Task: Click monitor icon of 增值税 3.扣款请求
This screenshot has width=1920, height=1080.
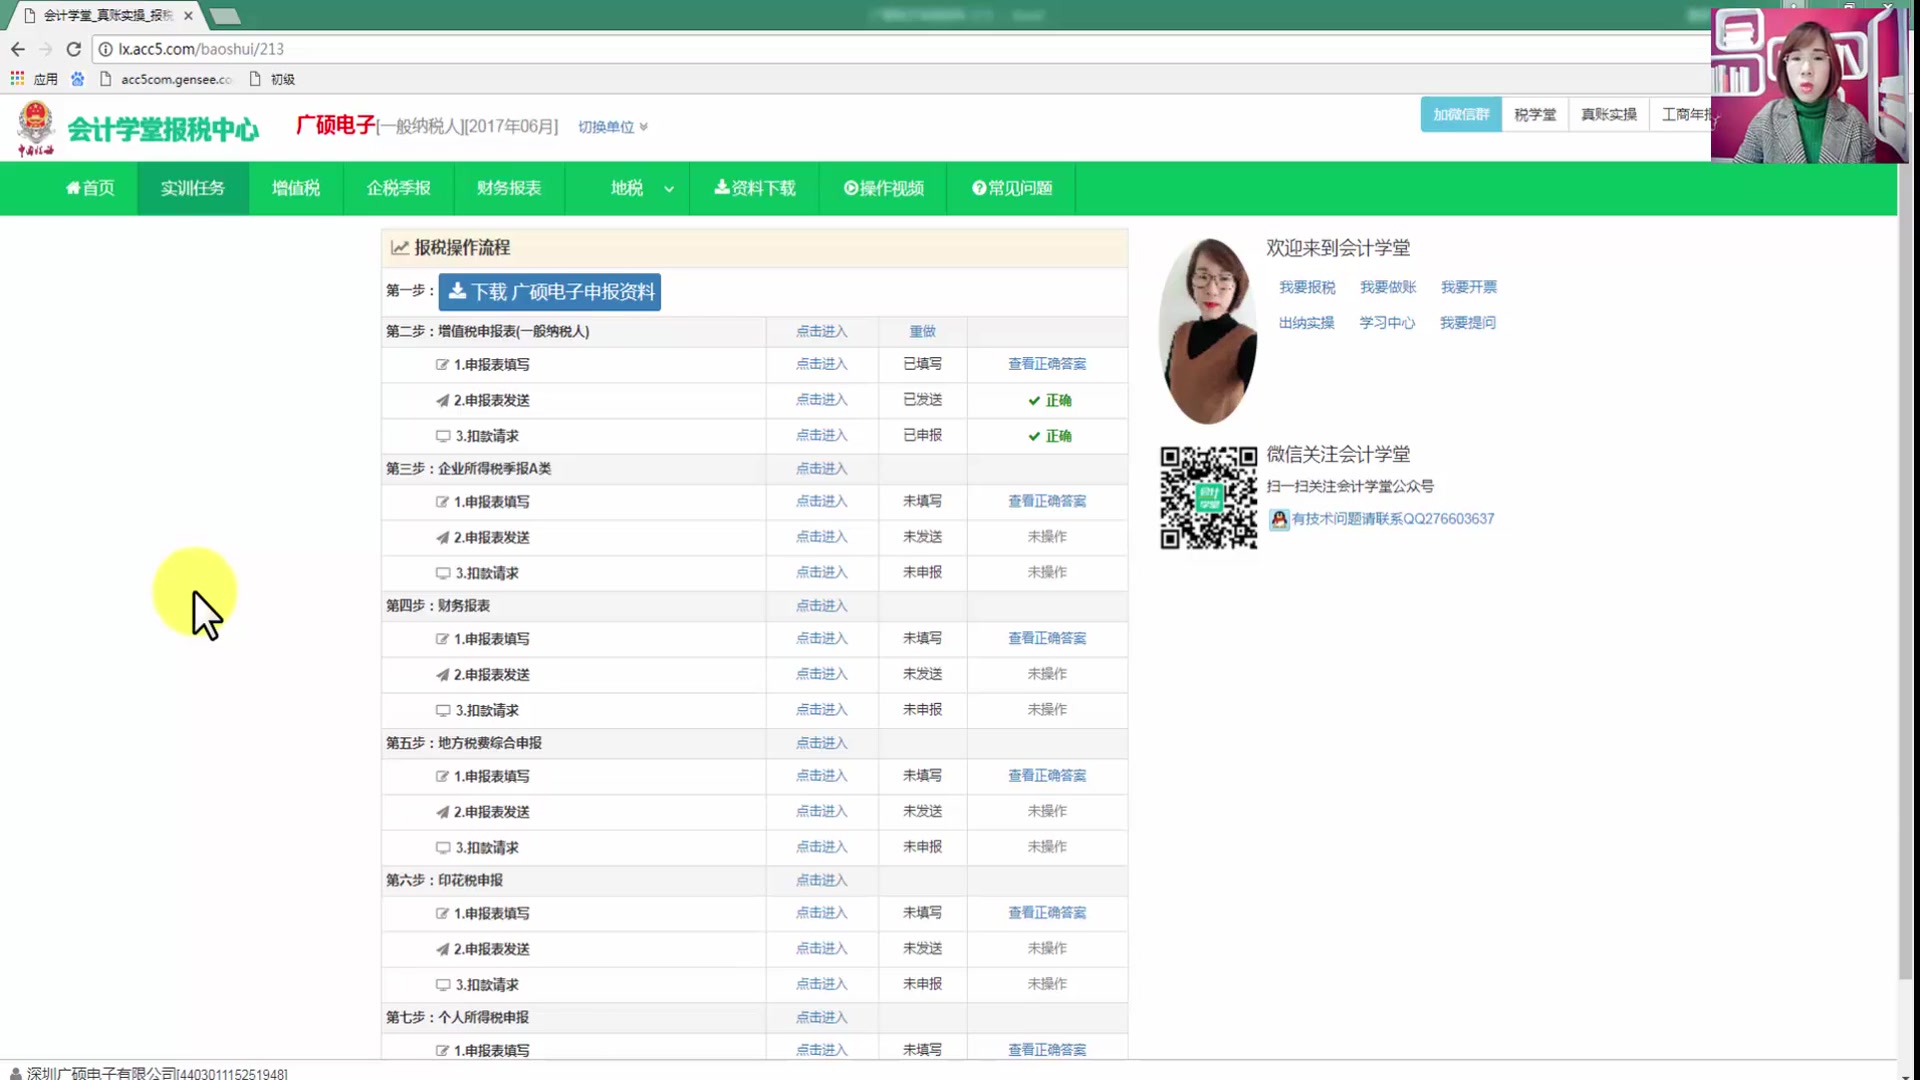Action: [443, 436]
